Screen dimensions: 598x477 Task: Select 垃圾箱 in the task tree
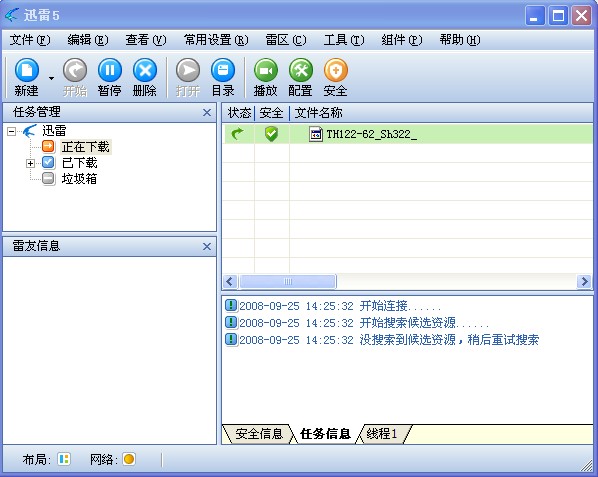click(79, 178)
